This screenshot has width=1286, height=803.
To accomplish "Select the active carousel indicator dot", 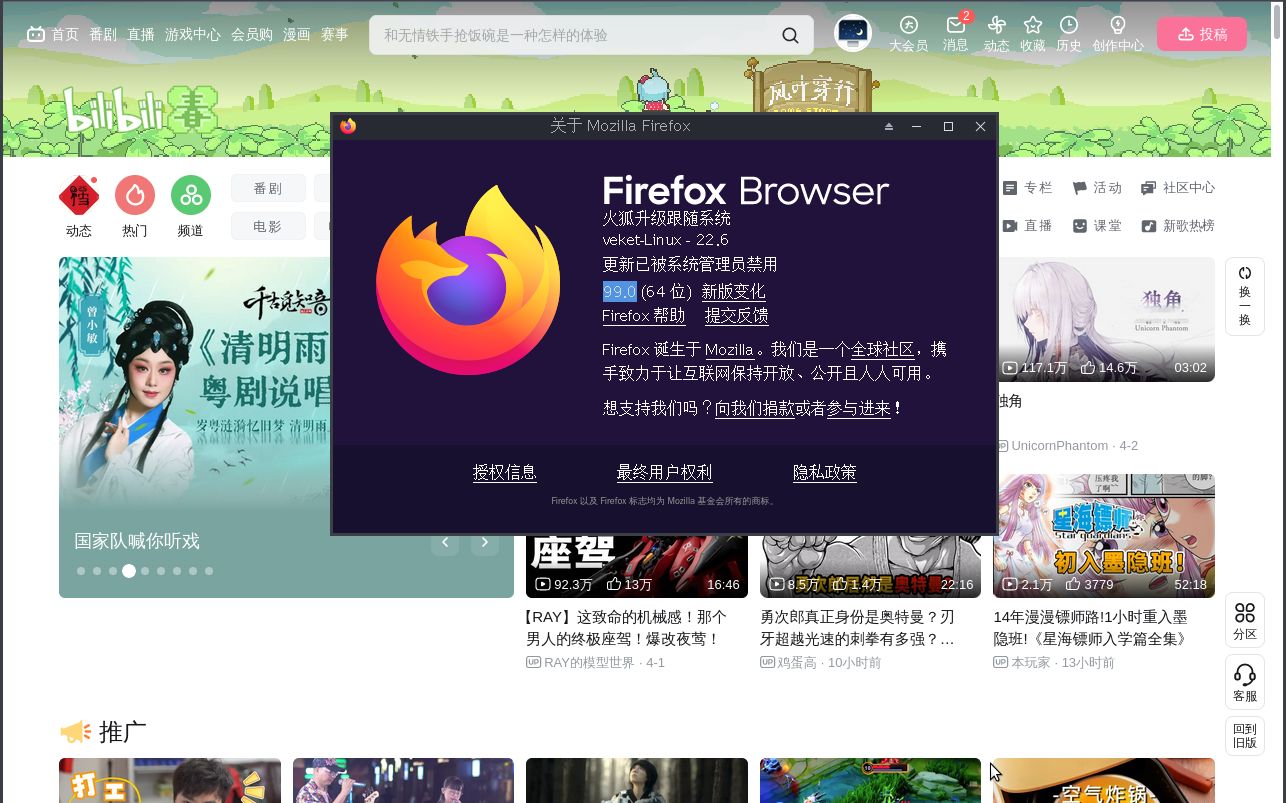I will coord(129,571).
